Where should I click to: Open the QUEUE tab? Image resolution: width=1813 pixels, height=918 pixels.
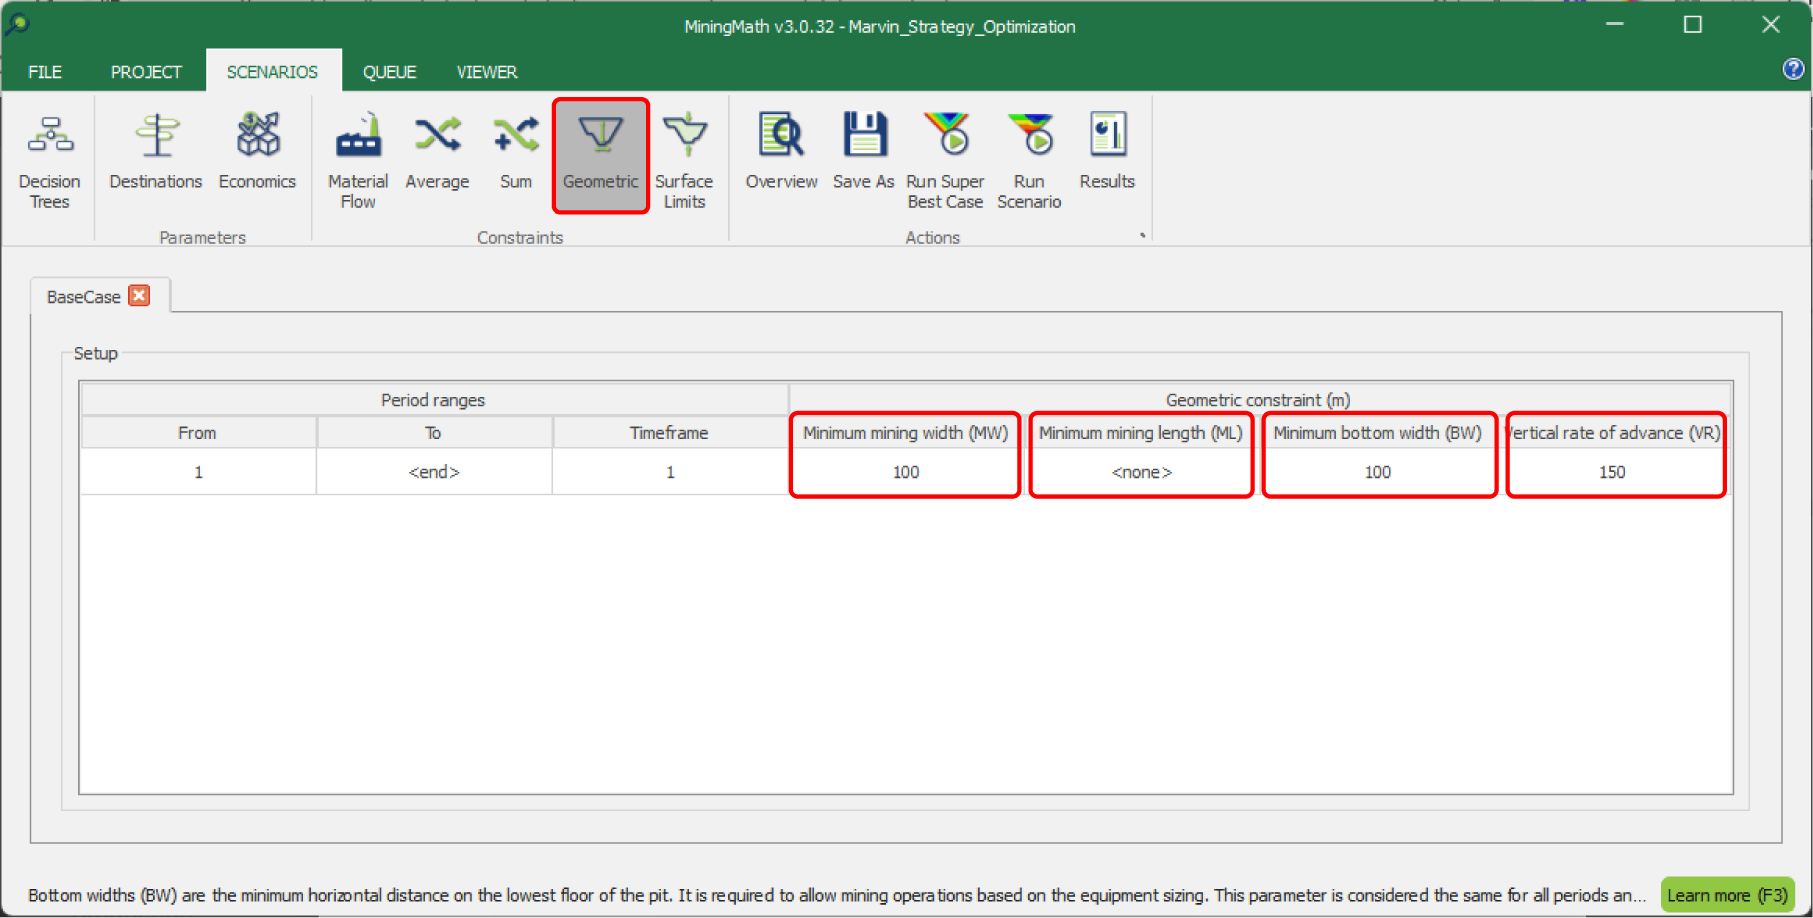pos(389,72)
